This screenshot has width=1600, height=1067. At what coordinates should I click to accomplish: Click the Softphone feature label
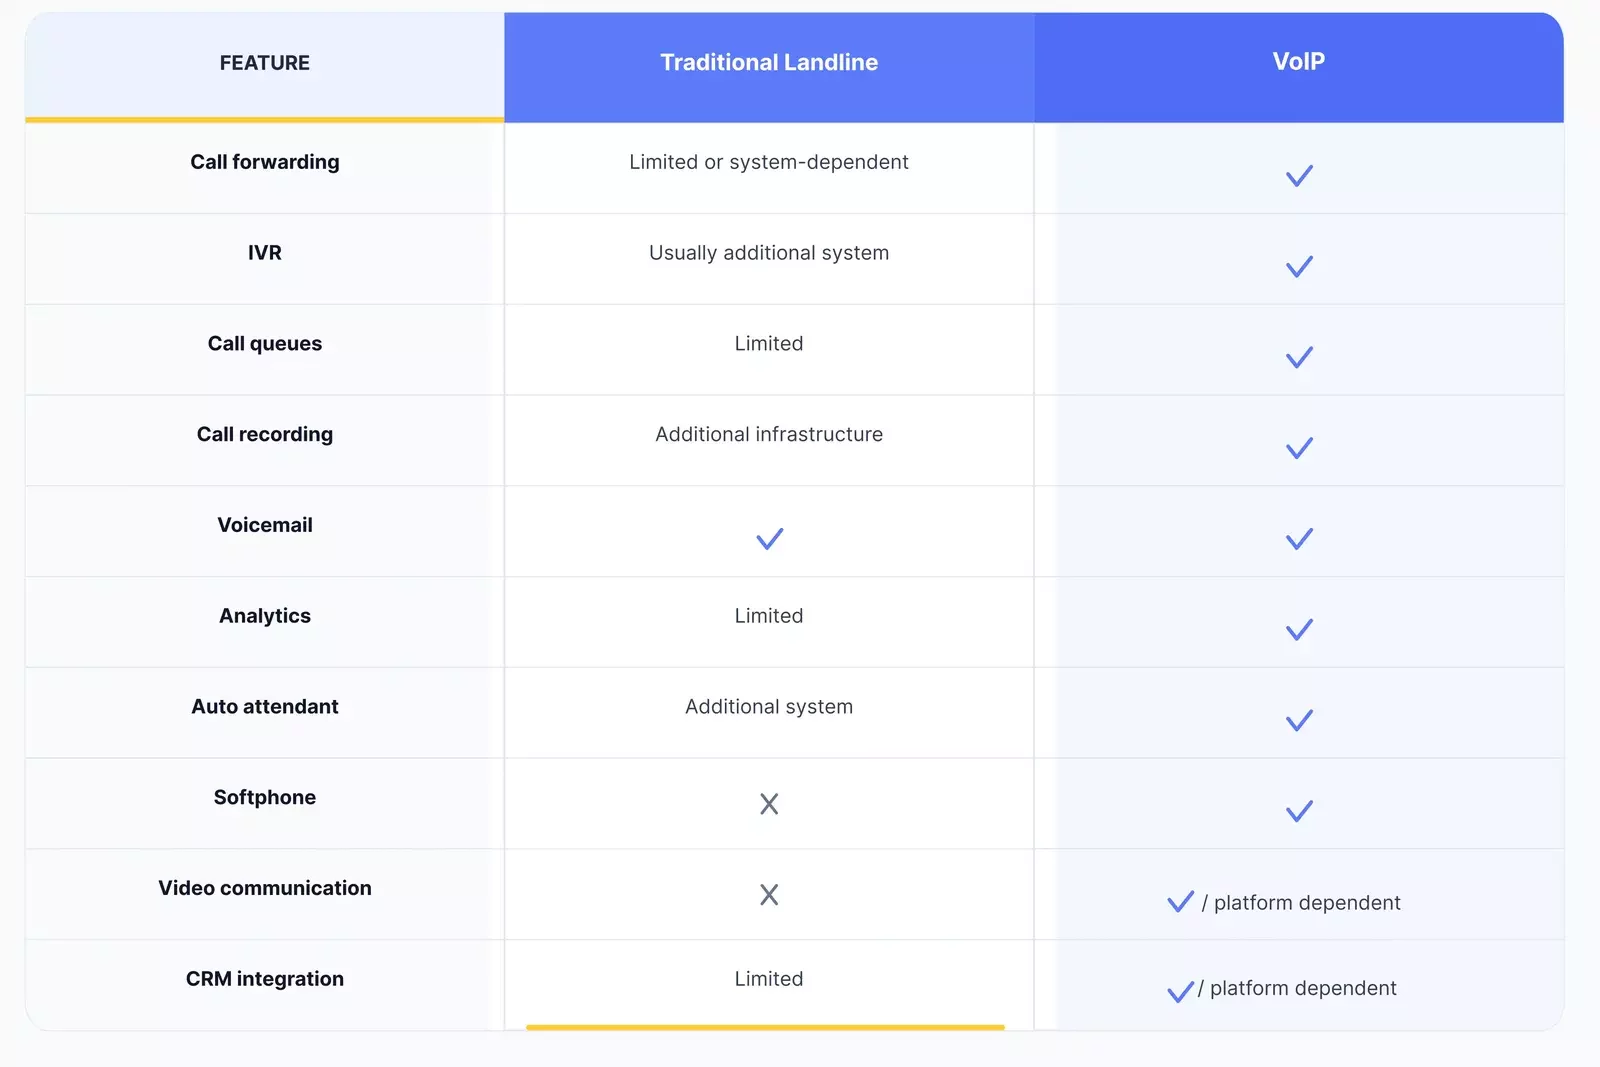coord(265,797)
